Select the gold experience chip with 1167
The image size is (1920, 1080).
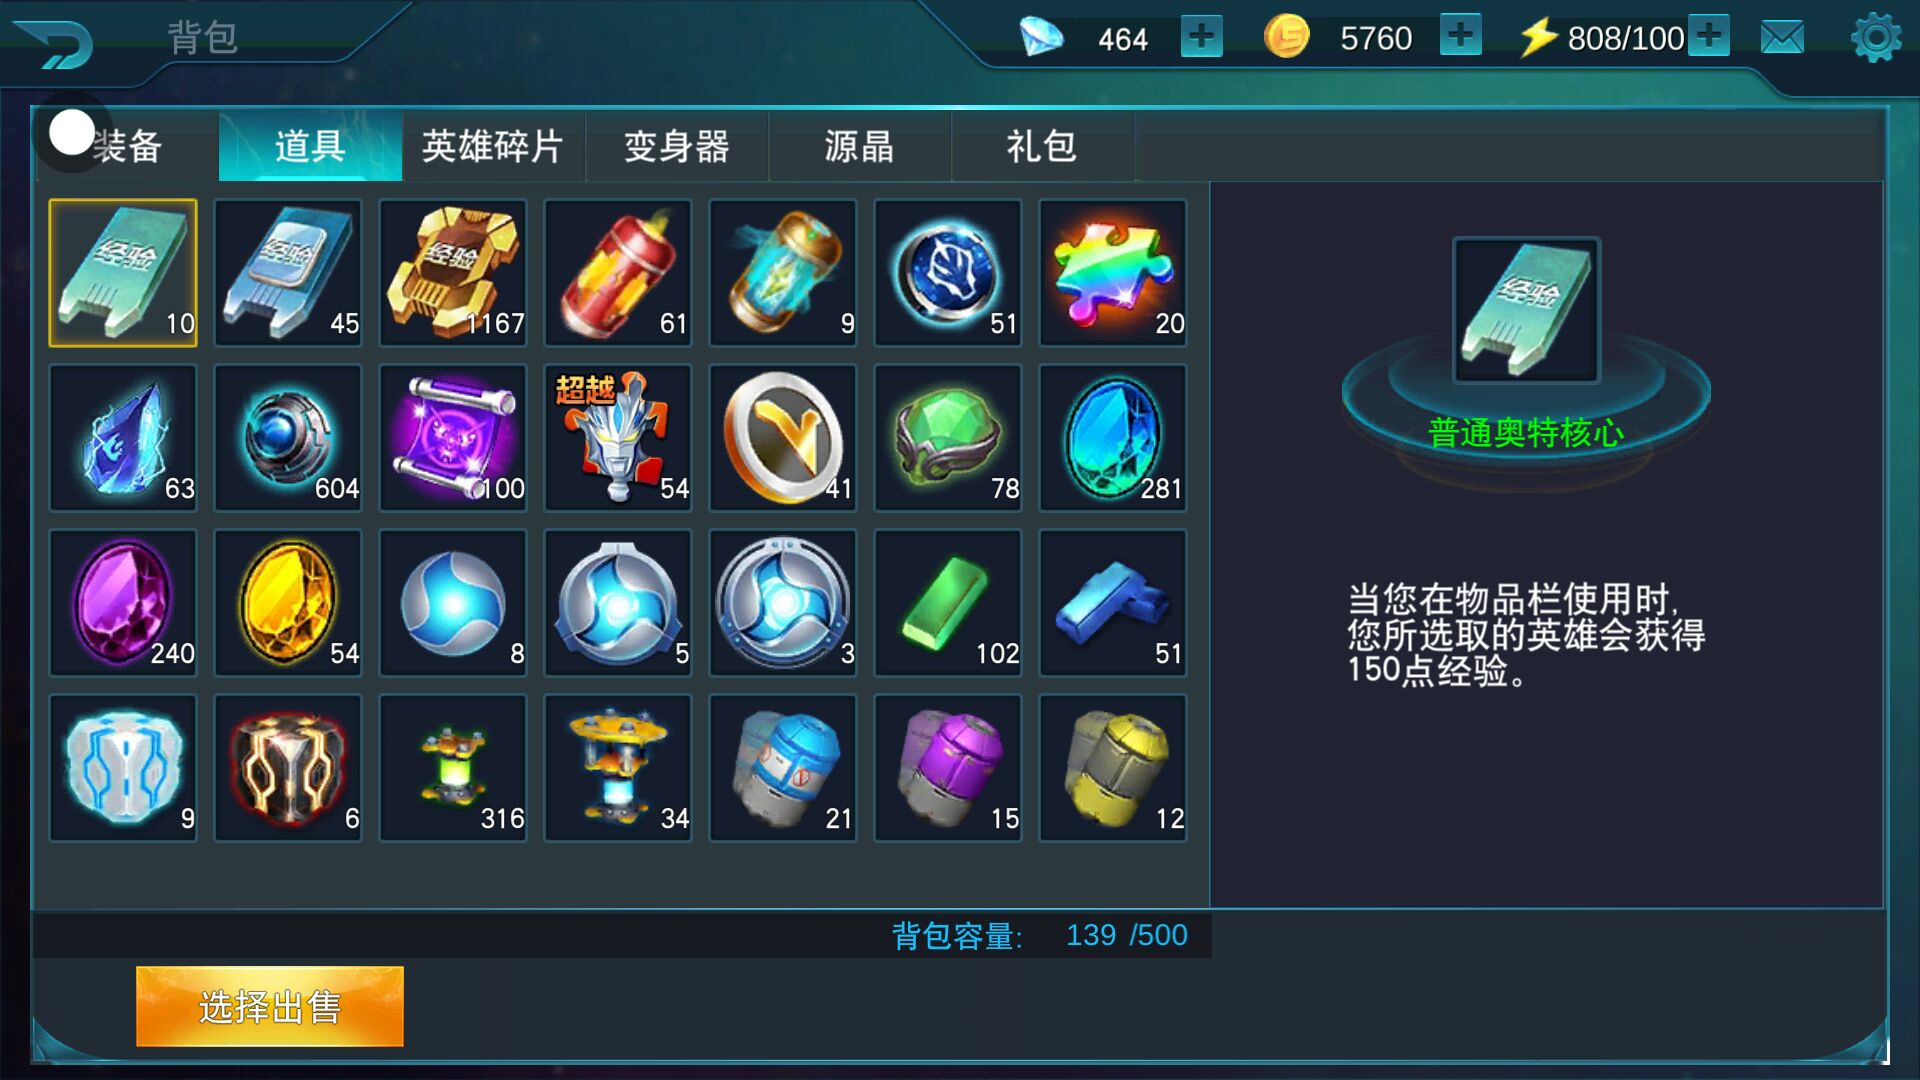click(x=453, y=273)
